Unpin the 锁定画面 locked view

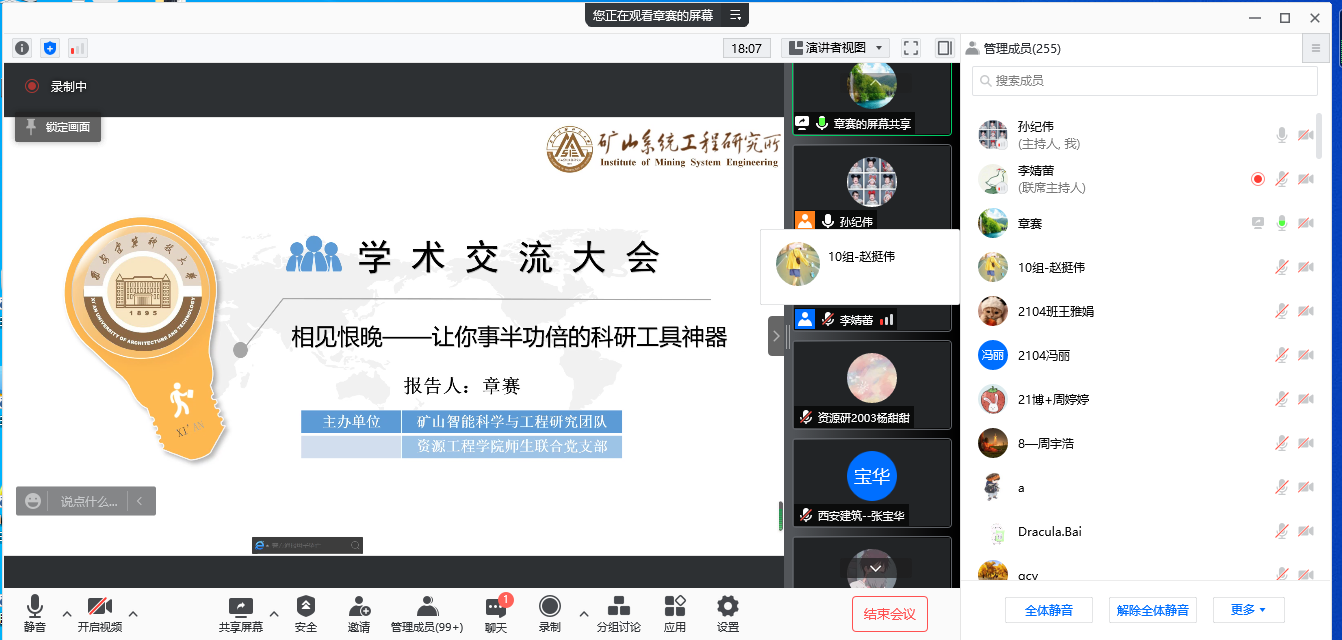tap(57, 127)
